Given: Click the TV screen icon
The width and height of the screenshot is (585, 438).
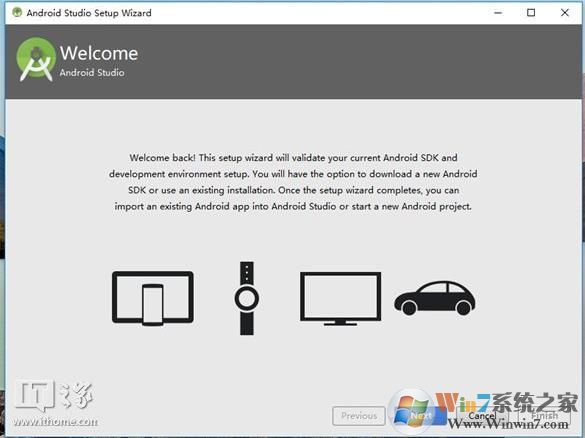Looking at the screenshot, I should click(340, 299).
